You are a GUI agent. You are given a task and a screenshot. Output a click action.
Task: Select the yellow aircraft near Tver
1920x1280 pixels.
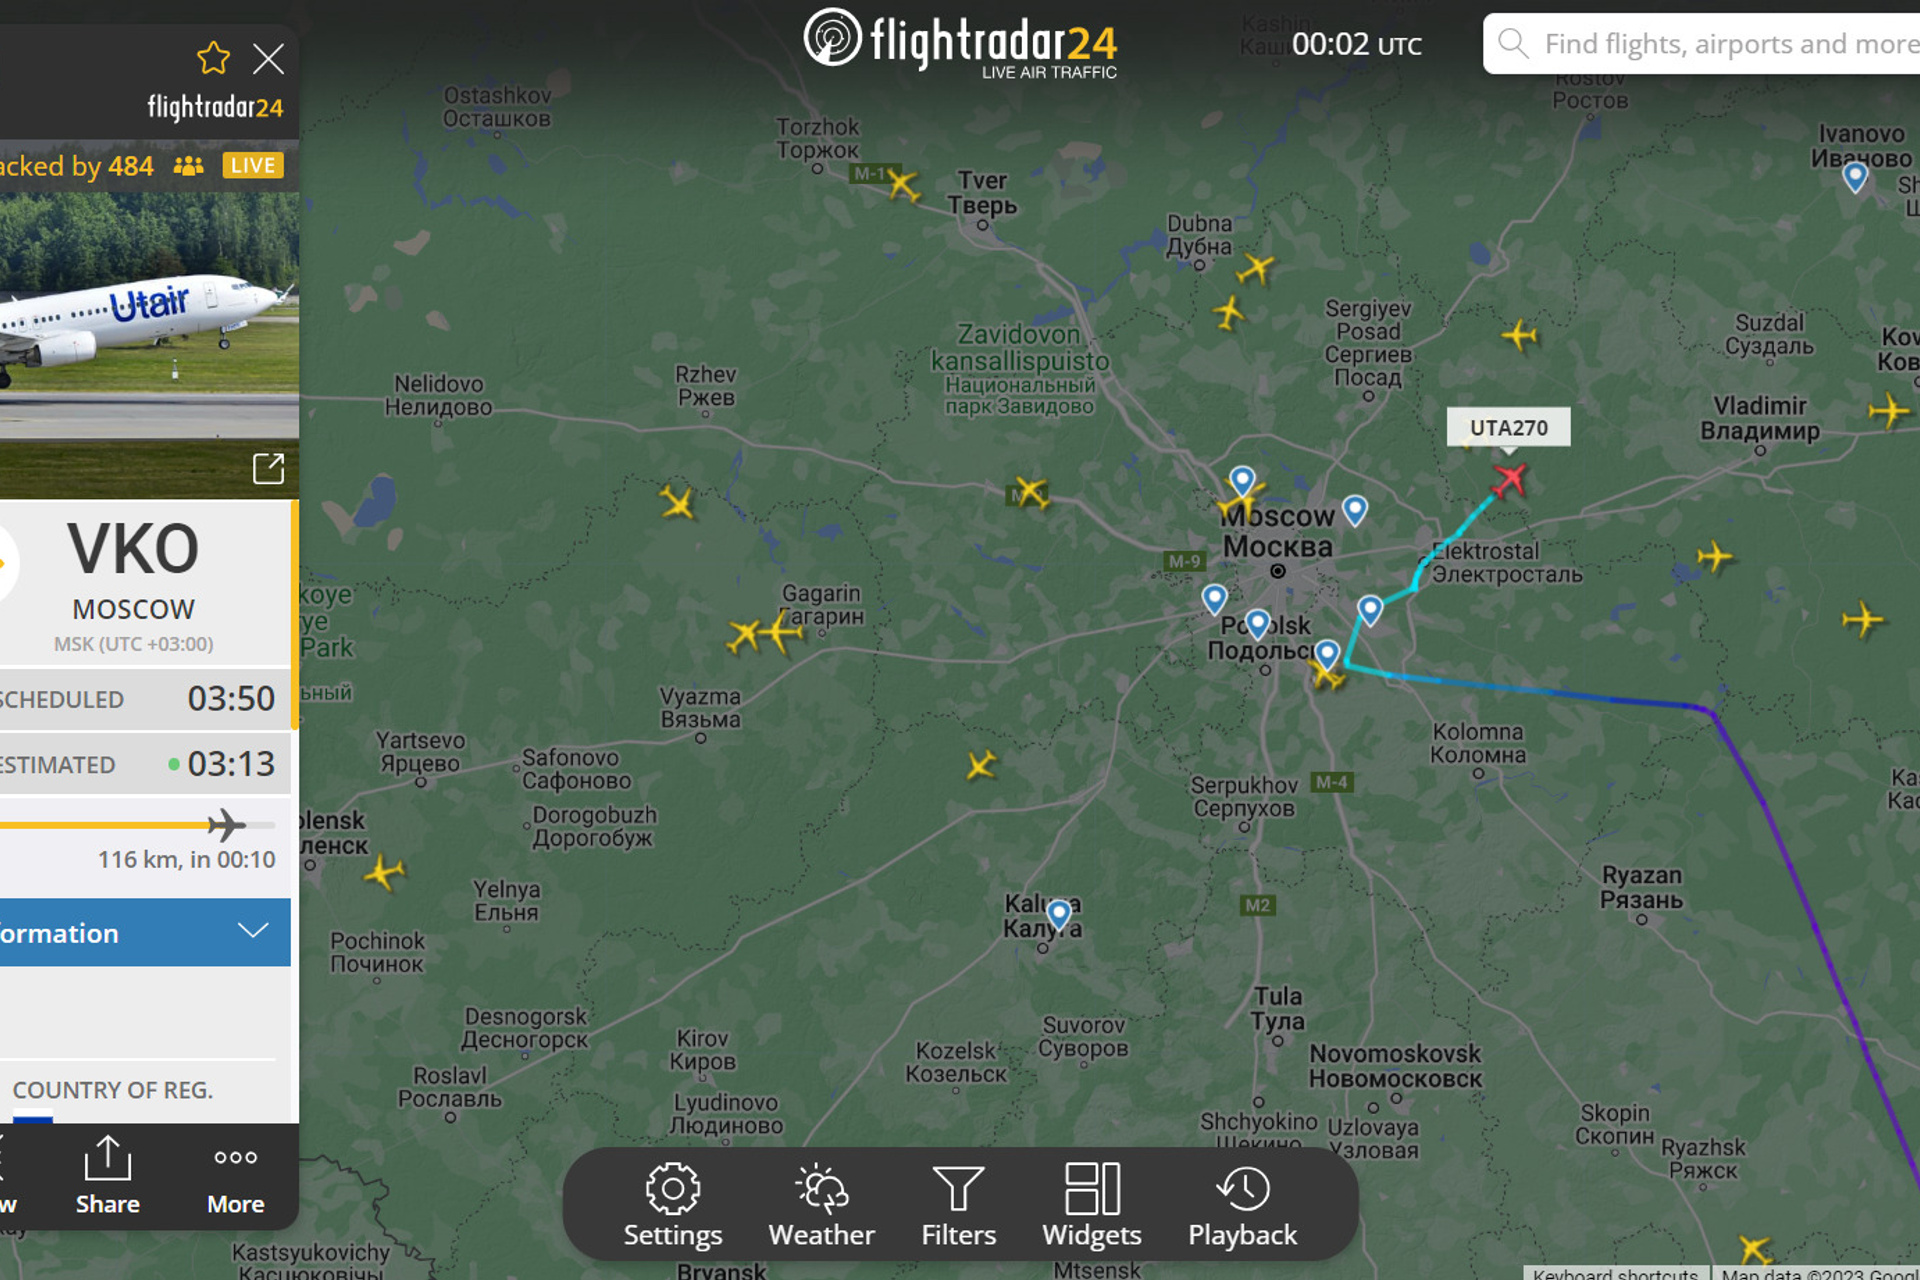pyautogui.click(x=902, y=184)
